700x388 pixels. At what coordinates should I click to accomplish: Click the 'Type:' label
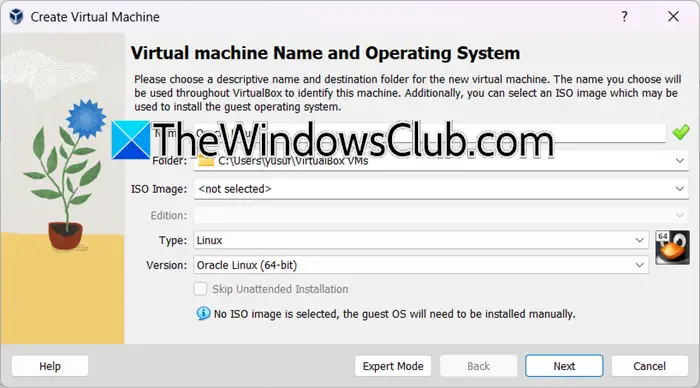(x=173, y=240)
